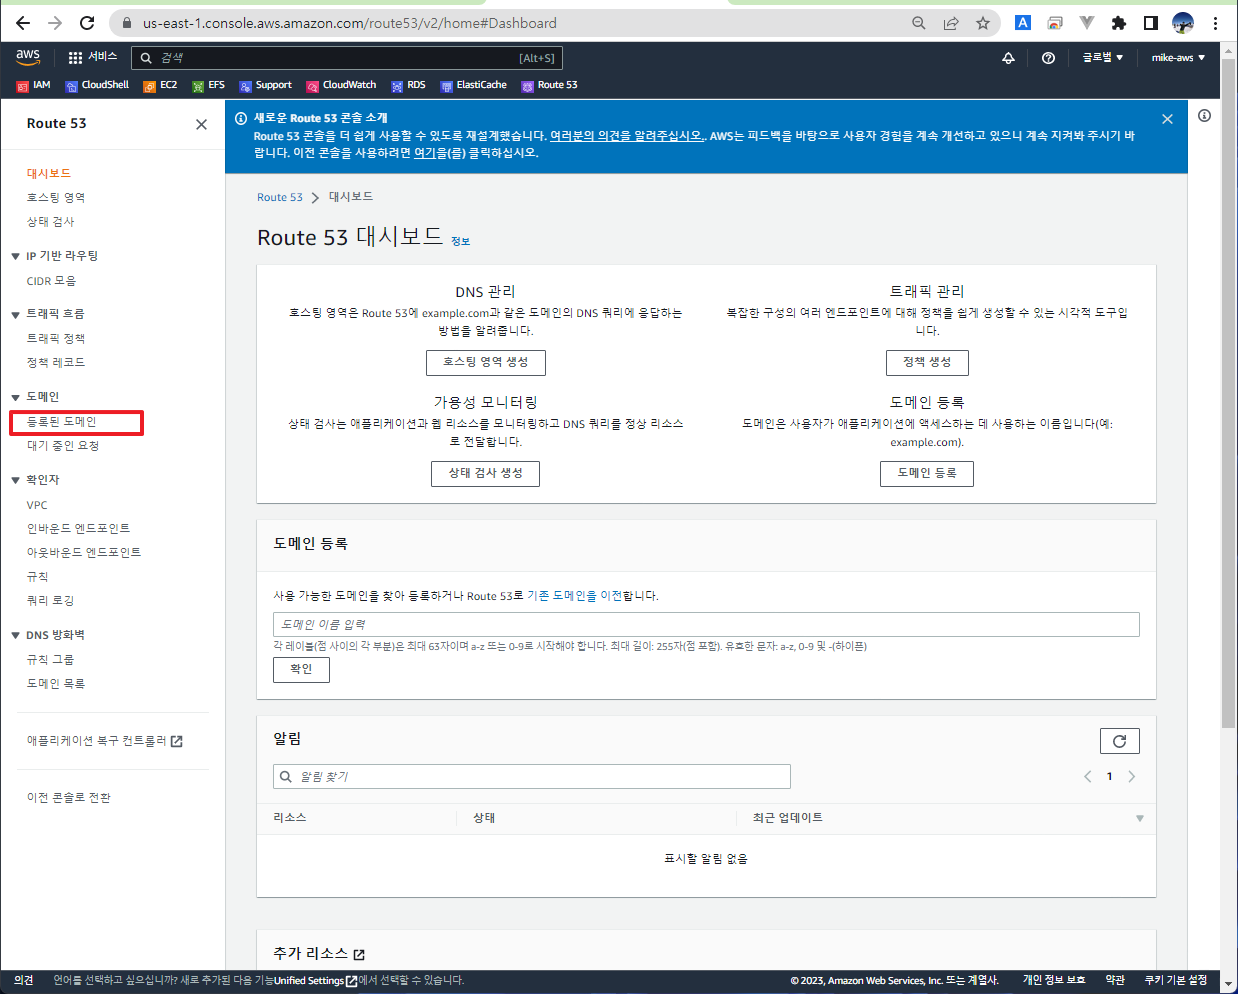1238x994 pixels.
Task: Collapse the 도메인 sidebar section
Action: 16,398
